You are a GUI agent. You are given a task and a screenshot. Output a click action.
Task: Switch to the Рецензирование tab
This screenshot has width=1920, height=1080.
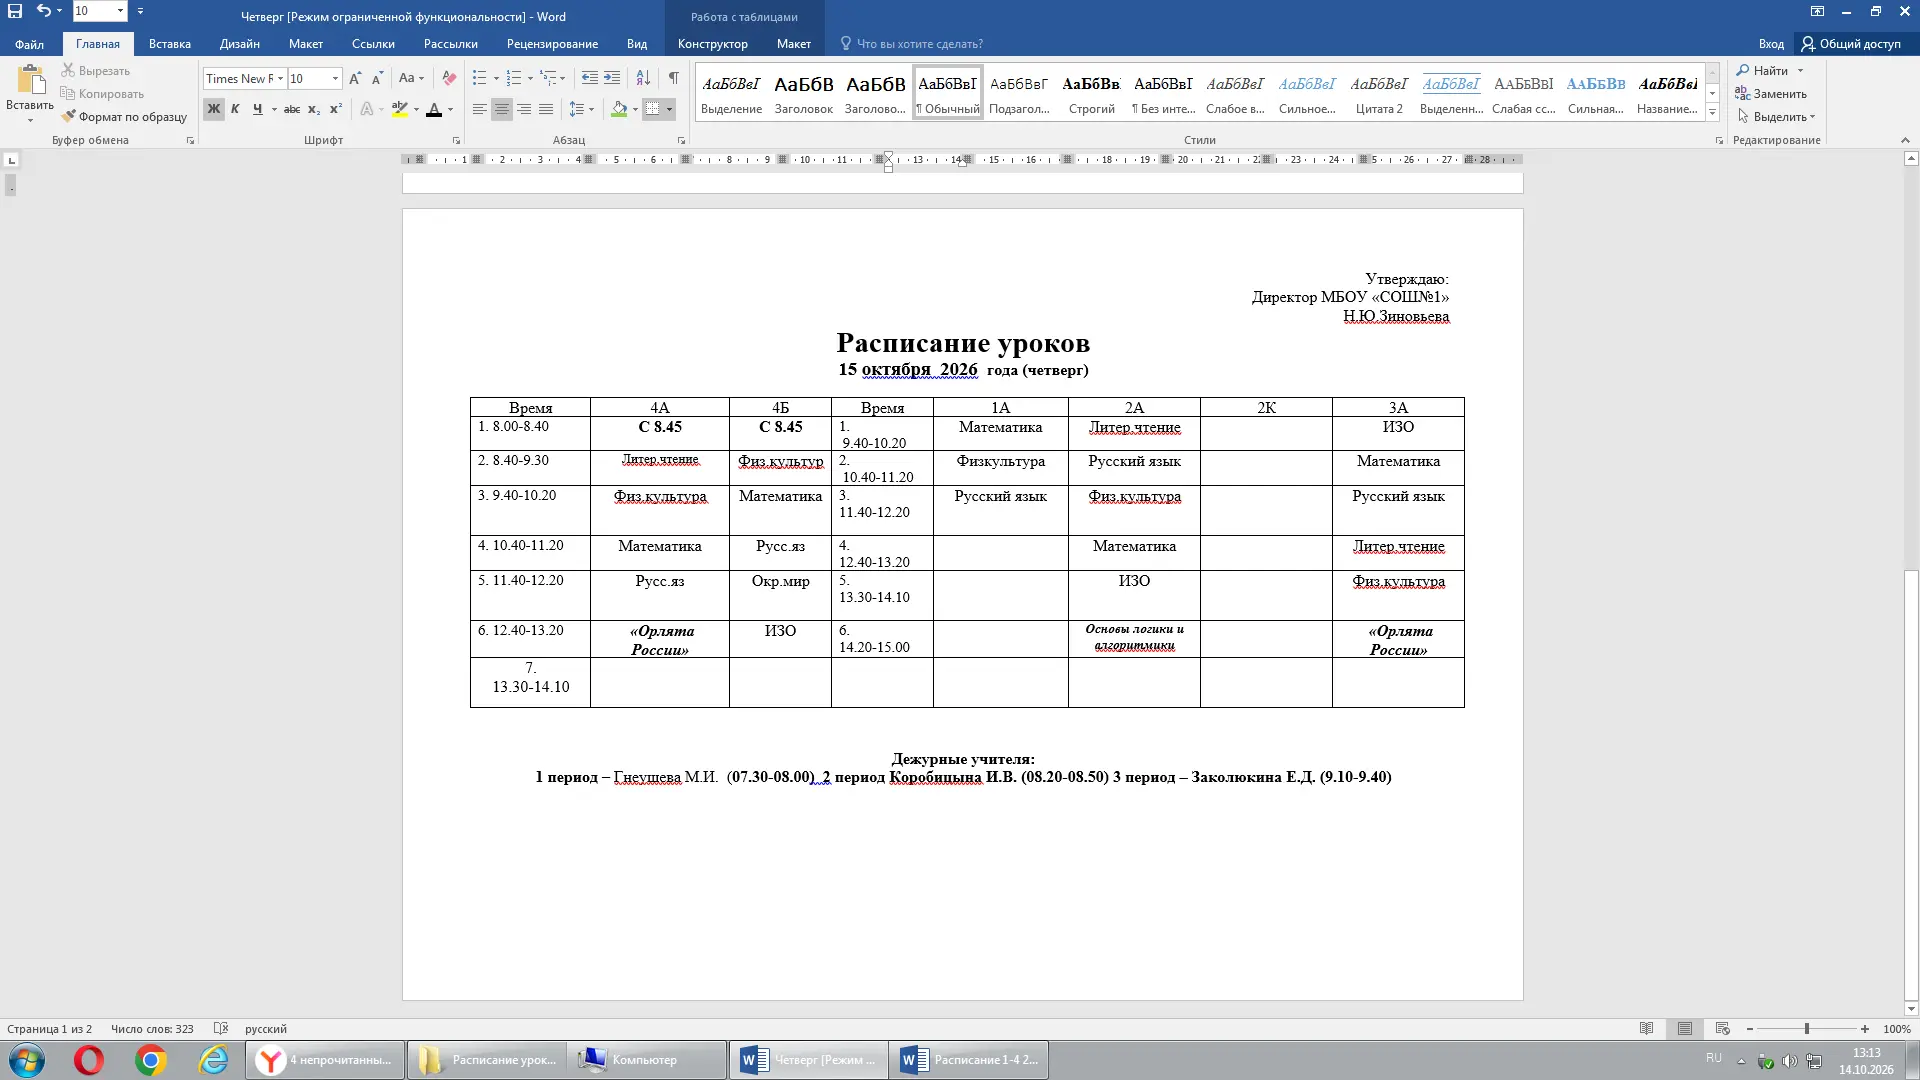552,44
